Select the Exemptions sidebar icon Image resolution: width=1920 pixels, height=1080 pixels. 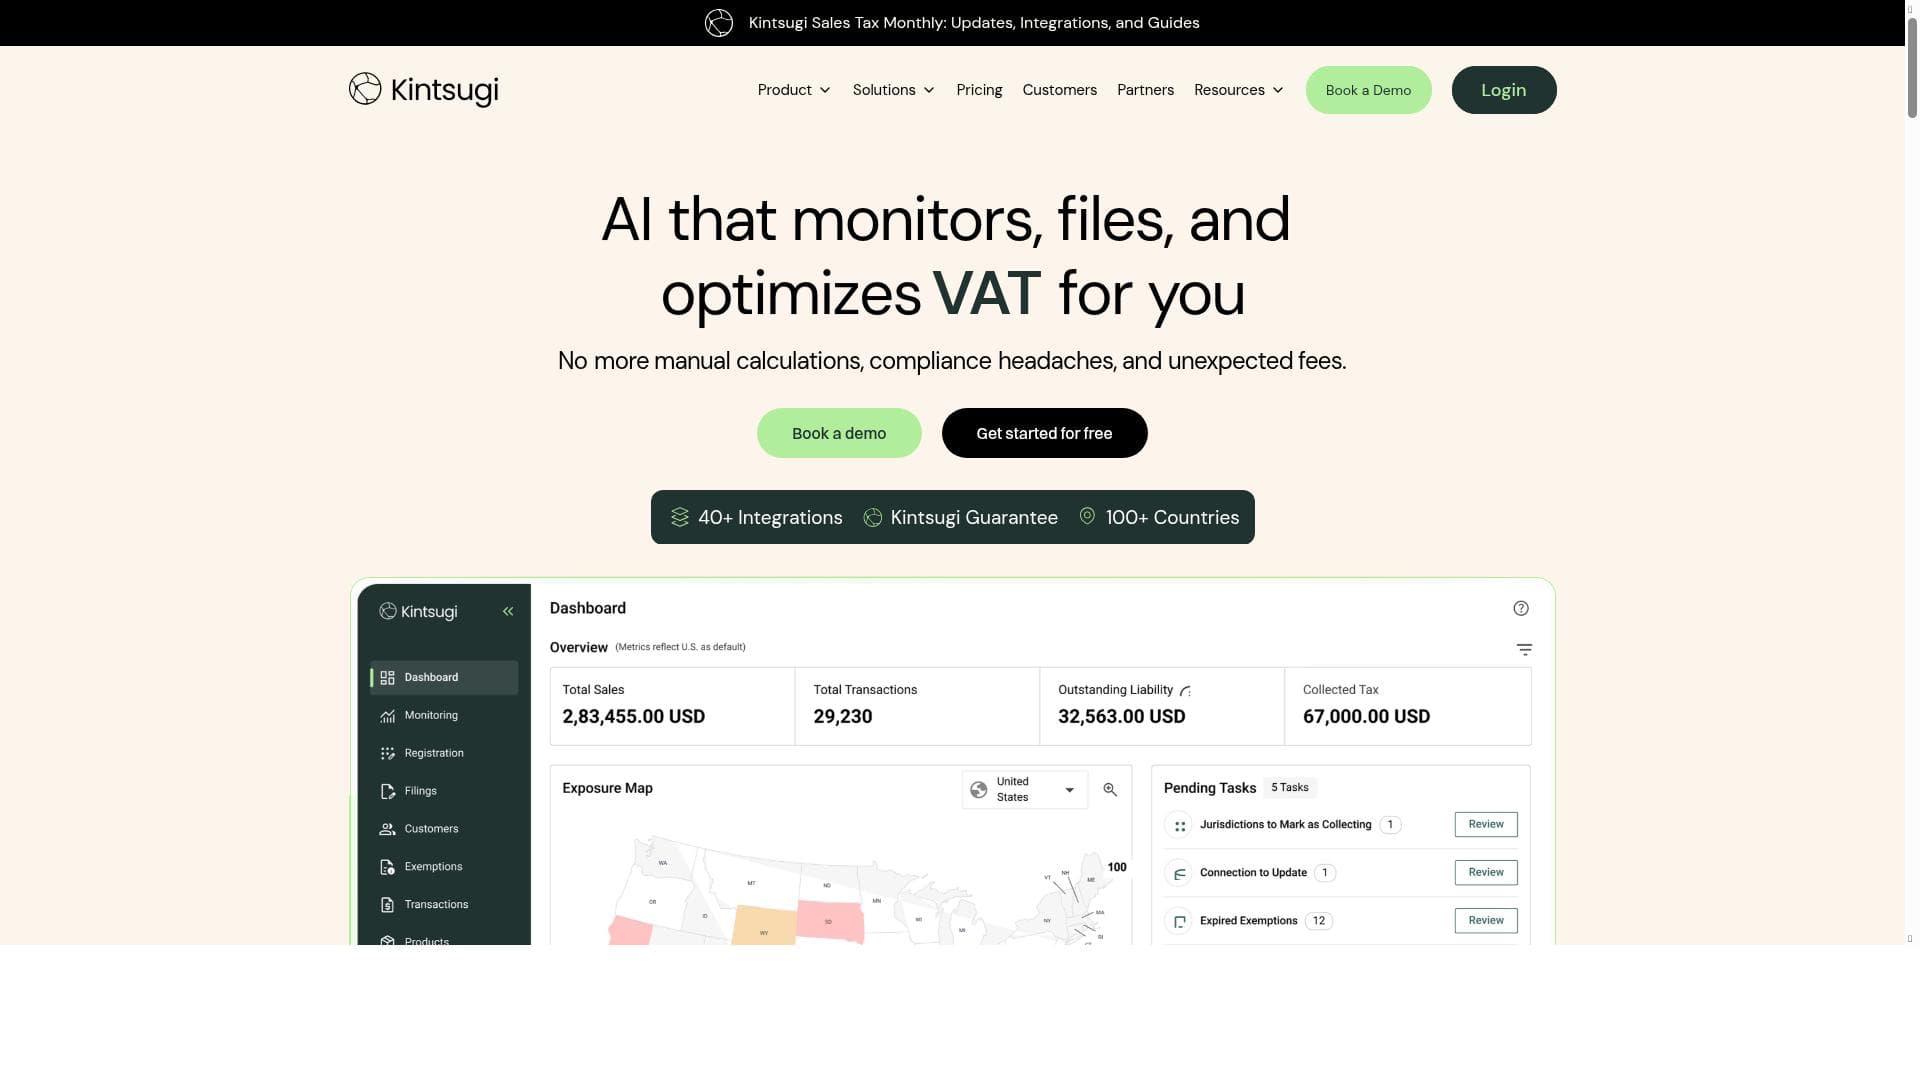click(387, 867)
